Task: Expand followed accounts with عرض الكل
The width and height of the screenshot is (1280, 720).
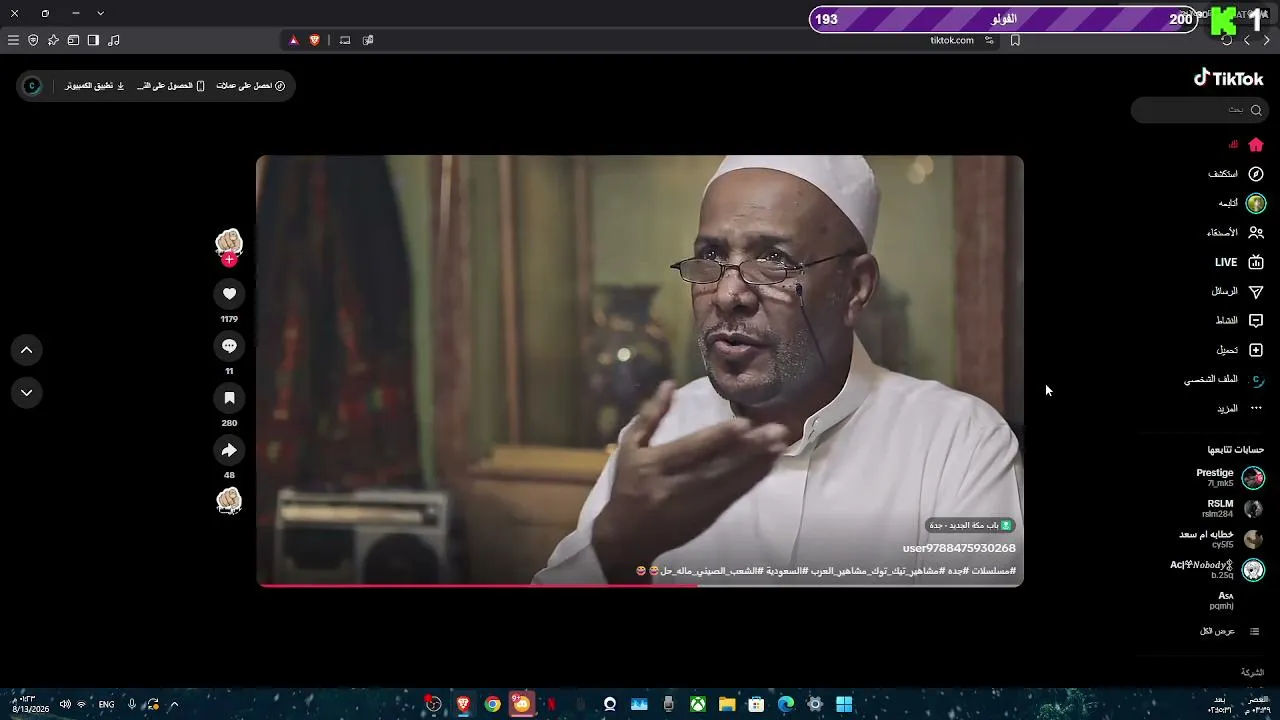Action: (x=1229, y=632)
